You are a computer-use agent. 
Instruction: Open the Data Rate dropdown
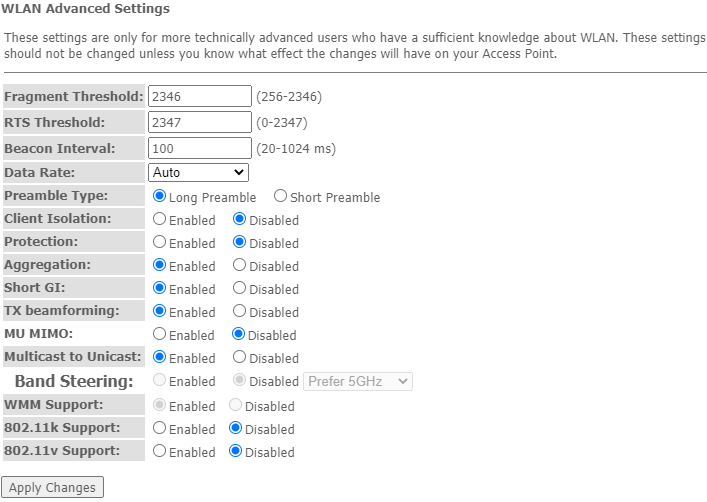(198, 173)
